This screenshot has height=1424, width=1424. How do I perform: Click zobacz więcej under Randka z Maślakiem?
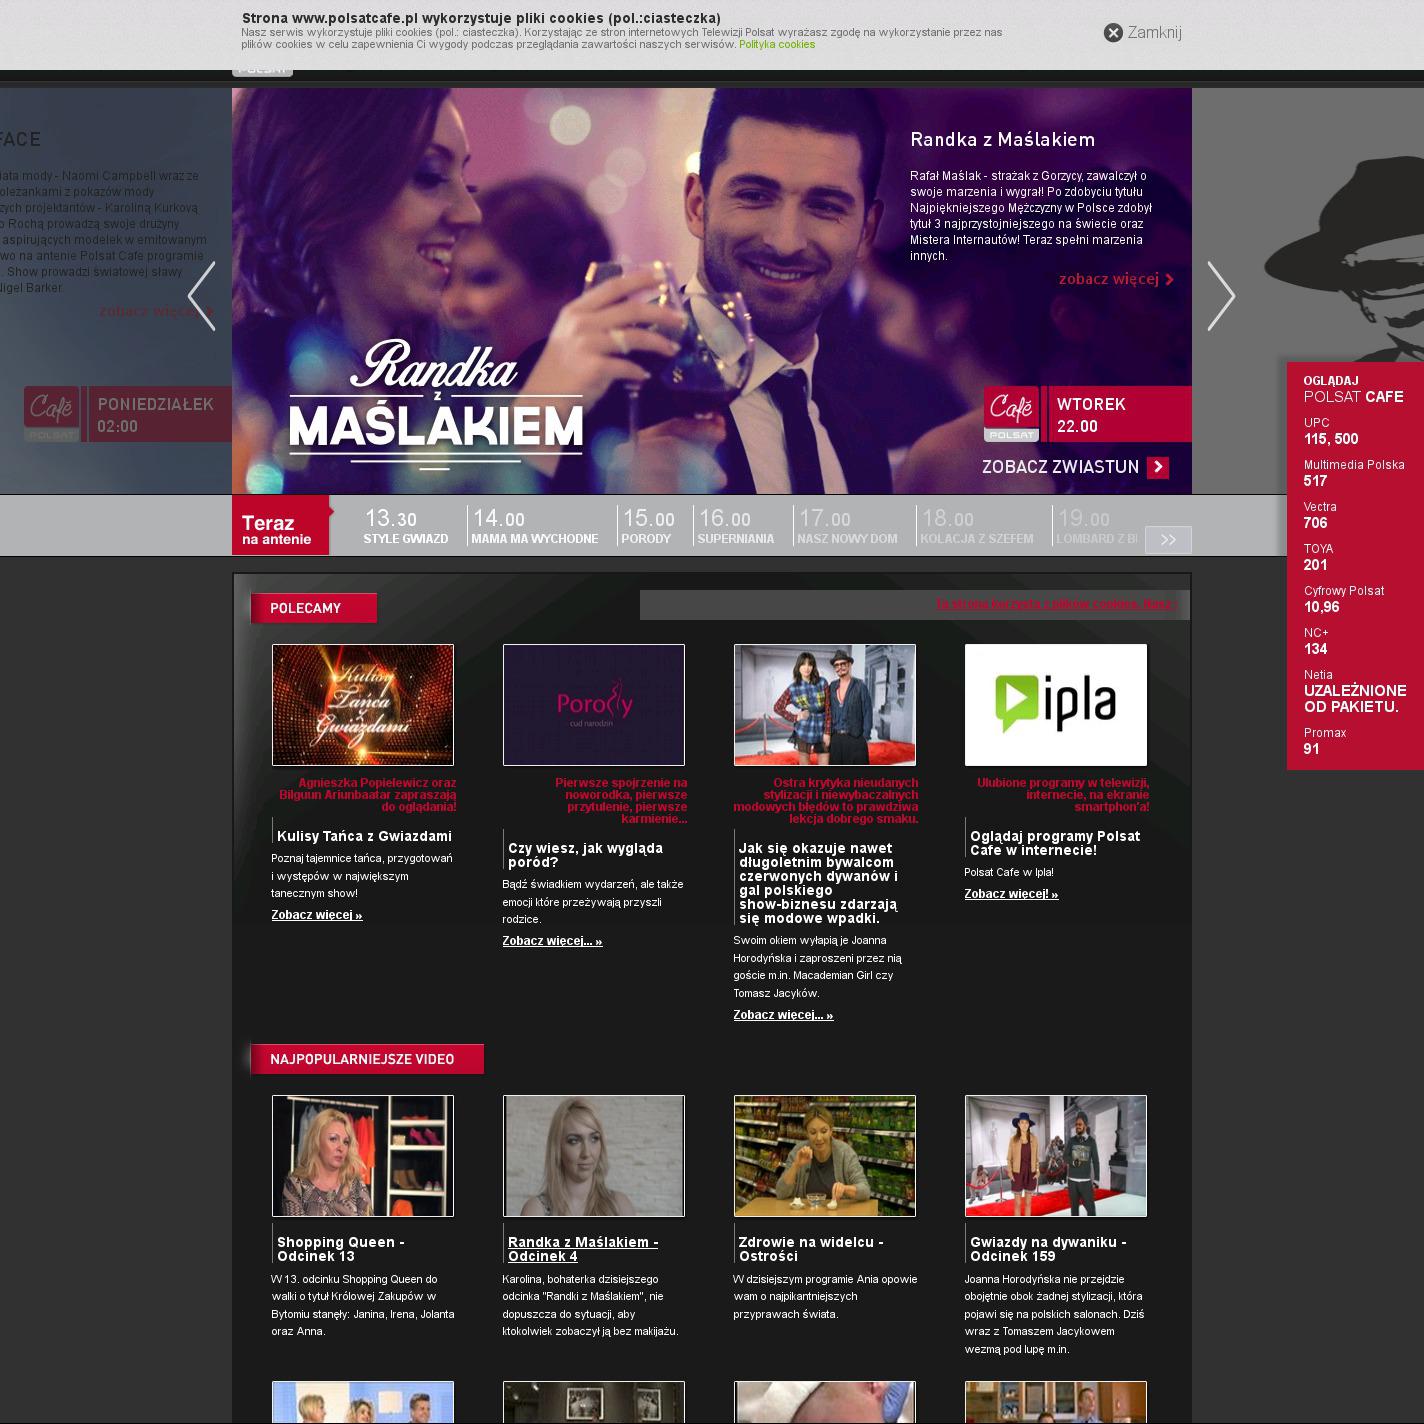(x=1115, y=279)
